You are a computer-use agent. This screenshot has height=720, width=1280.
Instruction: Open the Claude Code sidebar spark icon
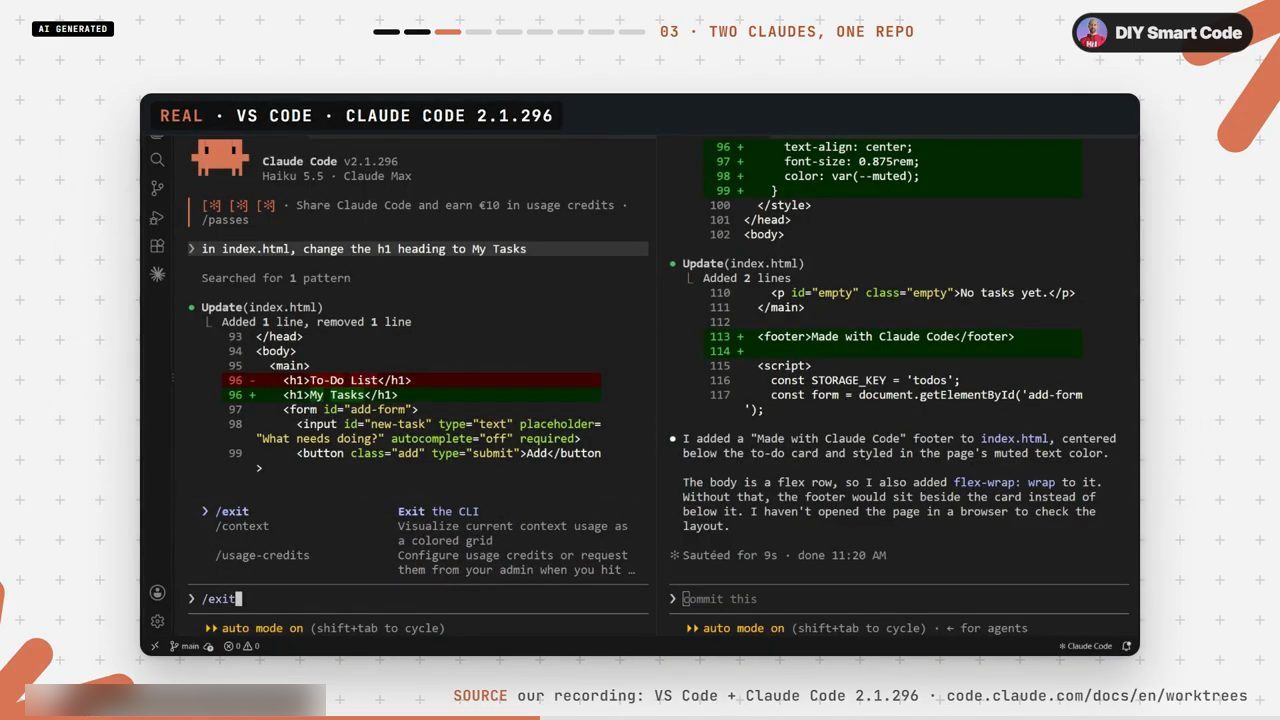click(157, 274)
